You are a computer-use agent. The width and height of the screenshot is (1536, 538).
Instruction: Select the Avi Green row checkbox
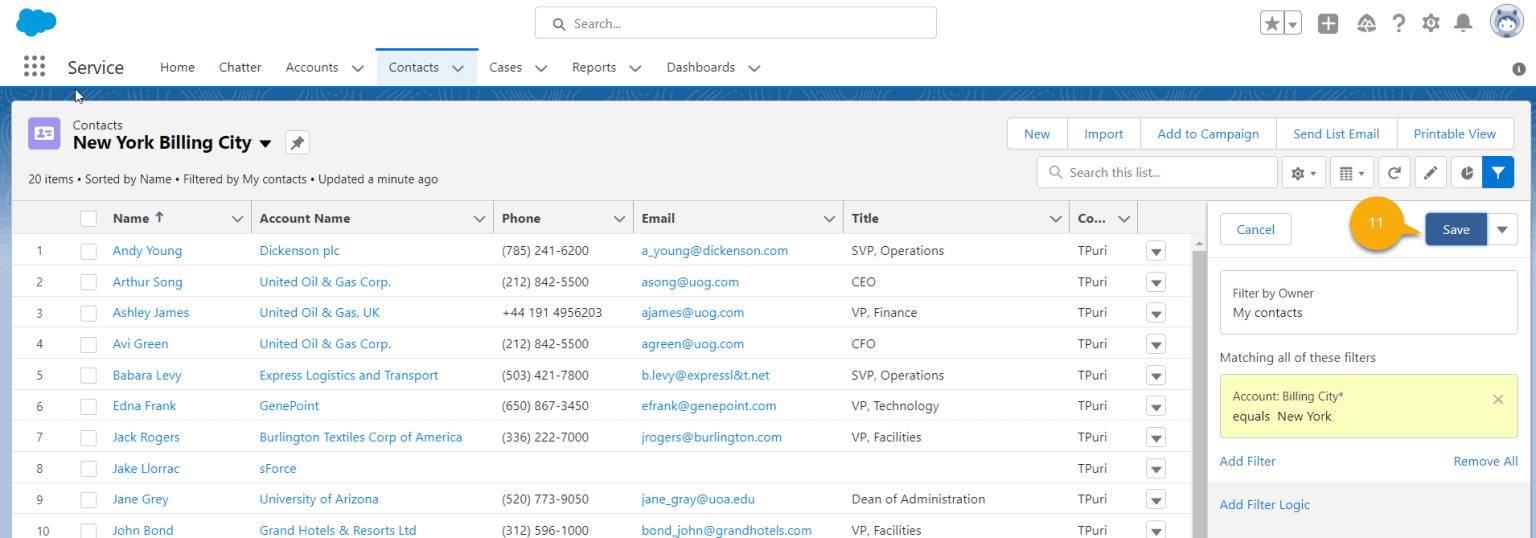click(89, 344)
